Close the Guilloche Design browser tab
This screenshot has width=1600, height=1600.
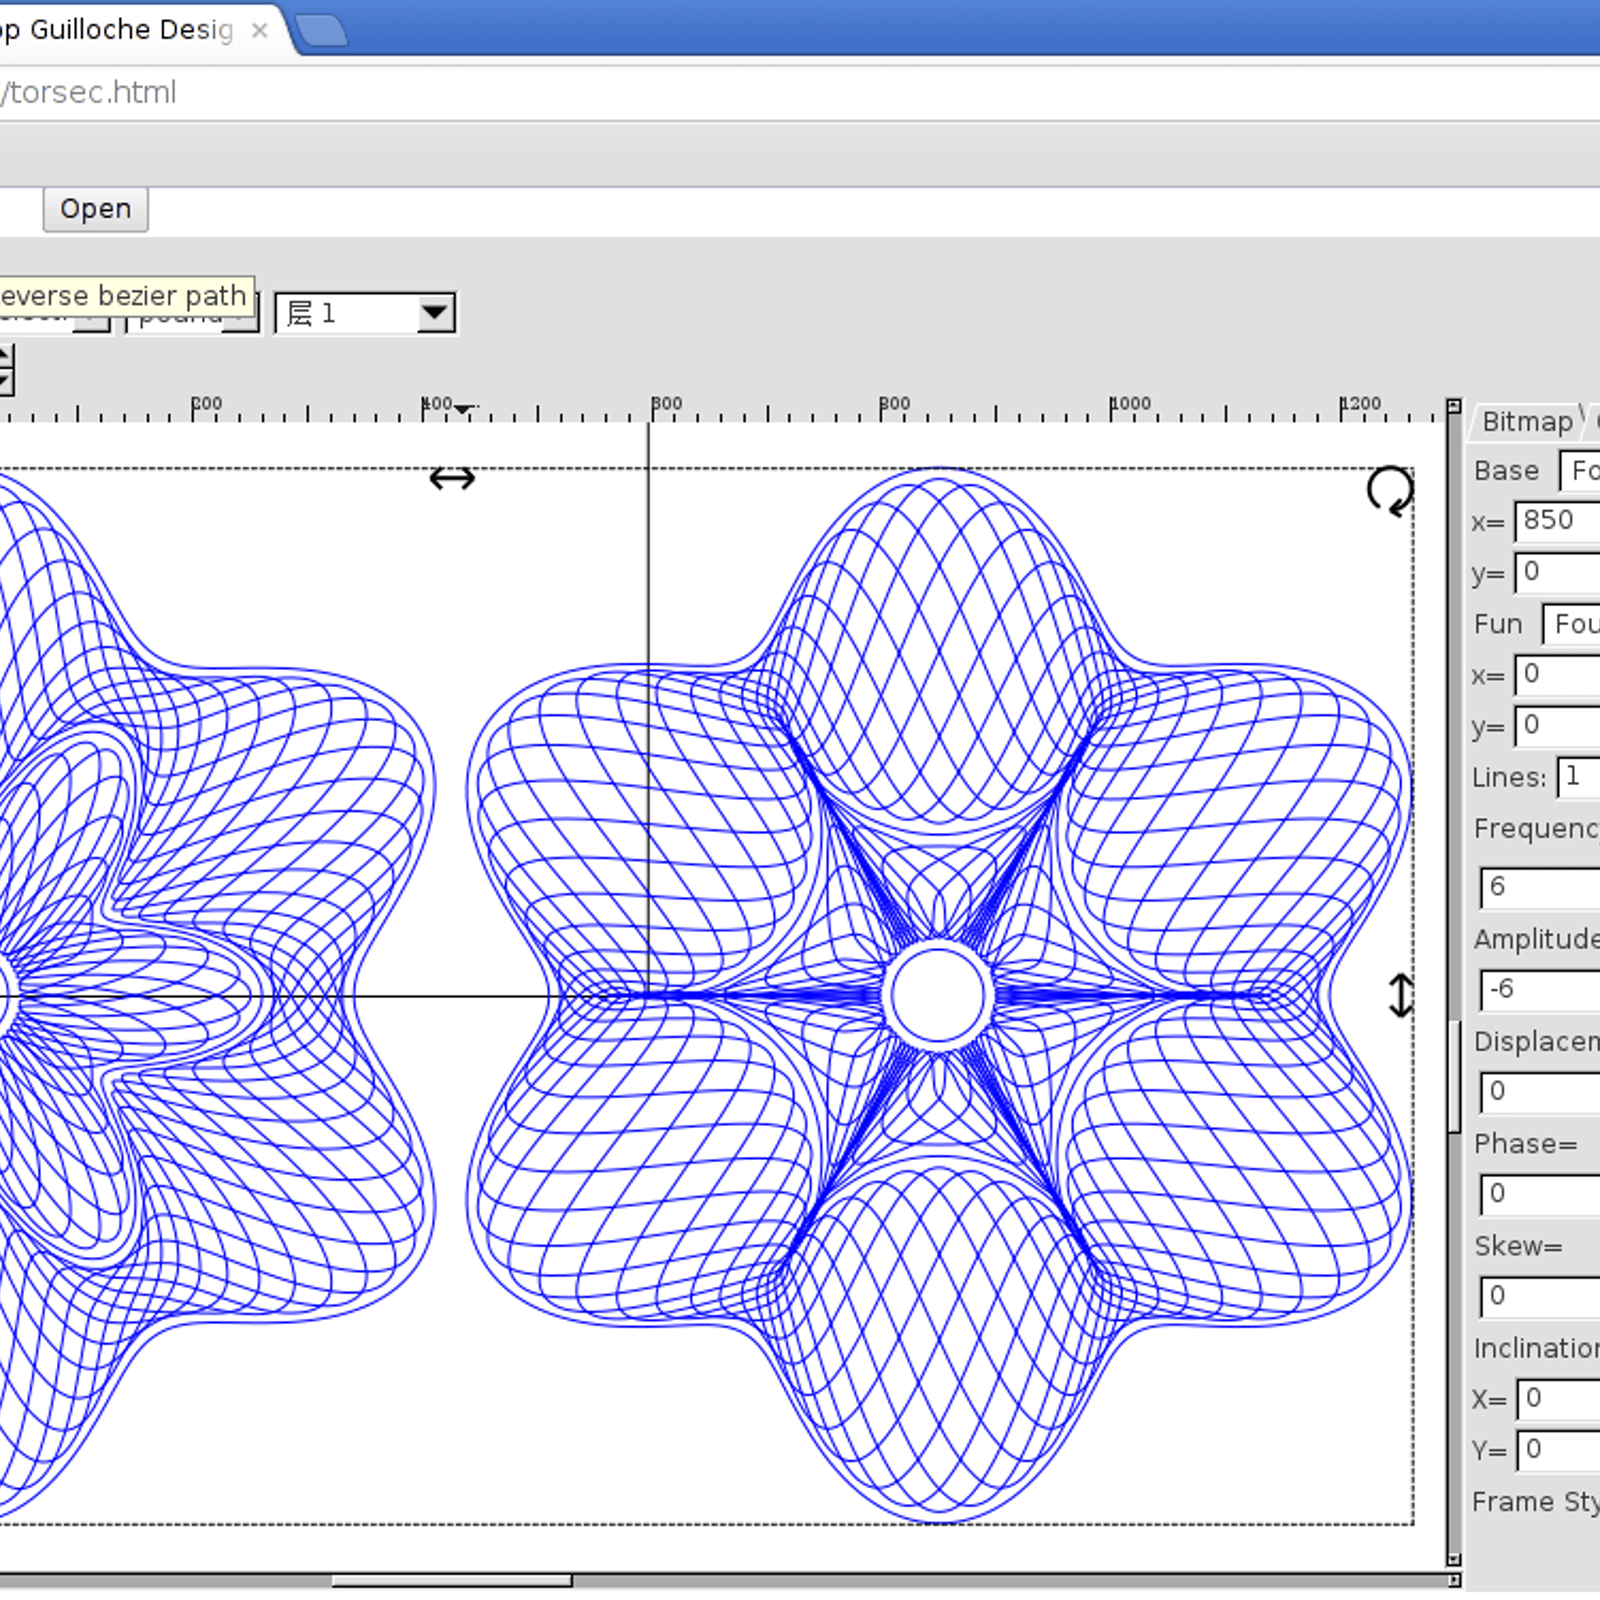click(x=260, y=31)
